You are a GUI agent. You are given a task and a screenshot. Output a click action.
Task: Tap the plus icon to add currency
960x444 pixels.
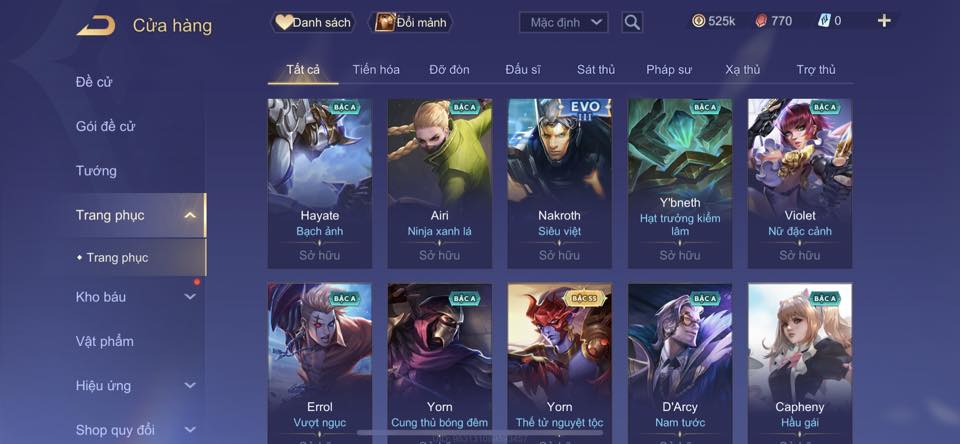[884, 21]
